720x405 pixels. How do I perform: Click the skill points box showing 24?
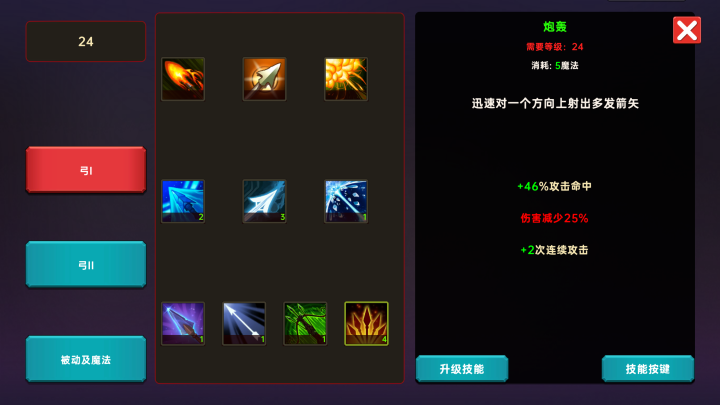(x=86, y=41)
